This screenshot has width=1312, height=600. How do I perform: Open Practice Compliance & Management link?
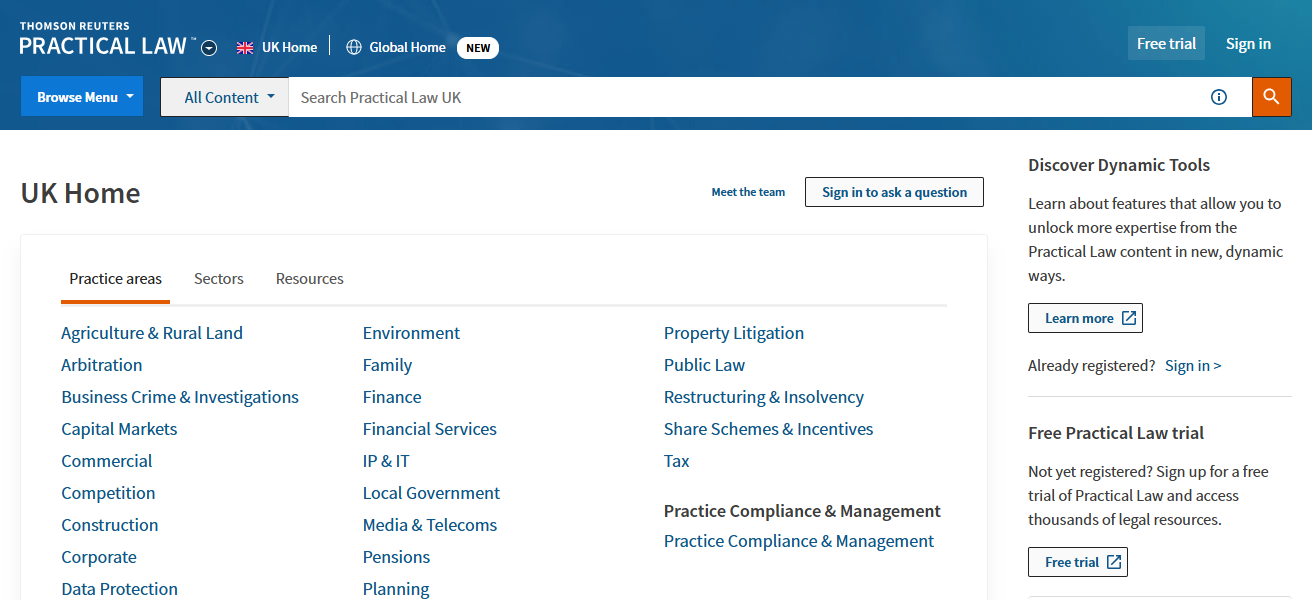coord(799,541)
